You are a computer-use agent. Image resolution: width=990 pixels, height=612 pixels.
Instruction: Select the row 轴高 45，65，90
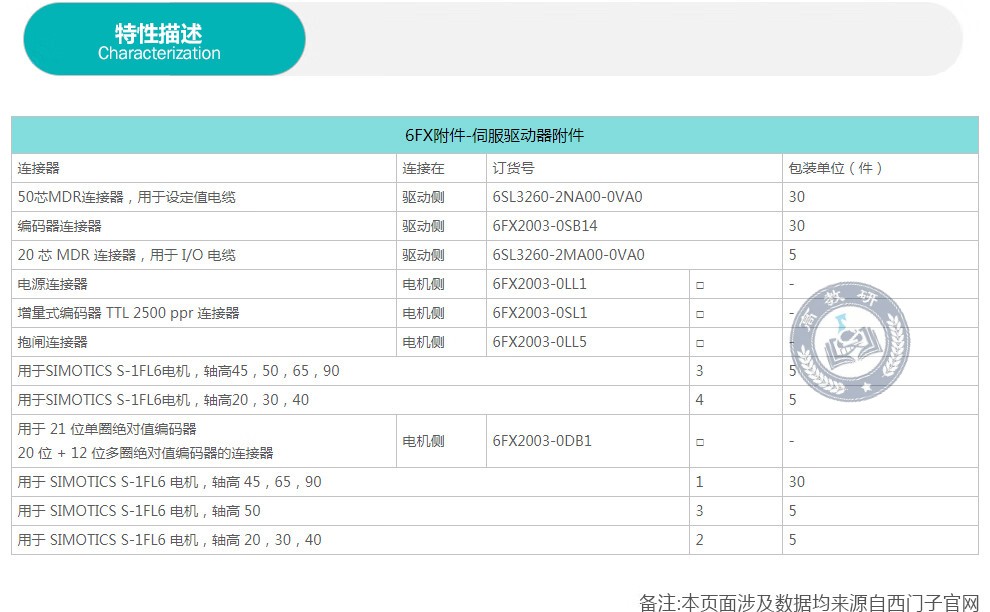coord(494,483)
